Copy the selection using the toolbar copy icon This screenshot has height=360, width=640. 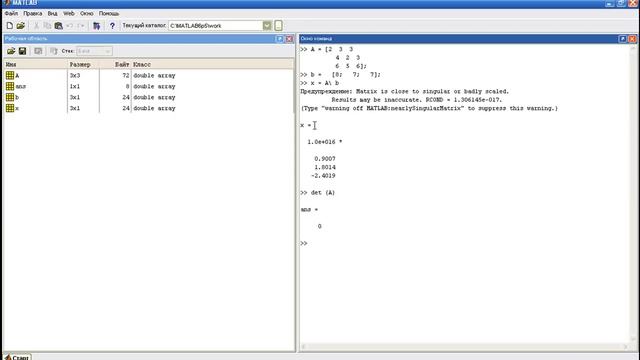(x=47, y=26)
